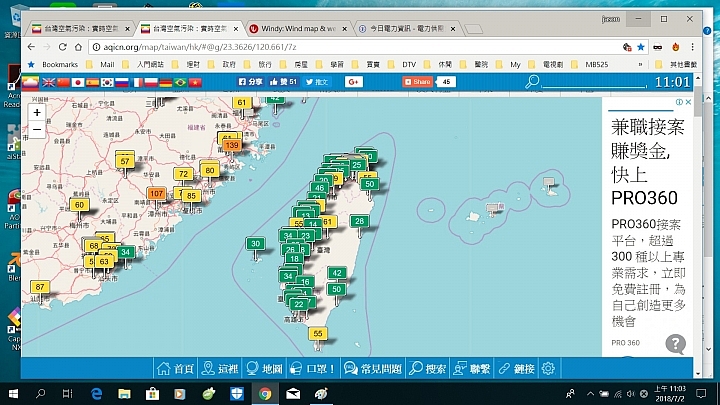The height and width of the screenshot is (405, 720).
Task: Click the aqicn cloud logo icon
Action: tap(30, 82)
